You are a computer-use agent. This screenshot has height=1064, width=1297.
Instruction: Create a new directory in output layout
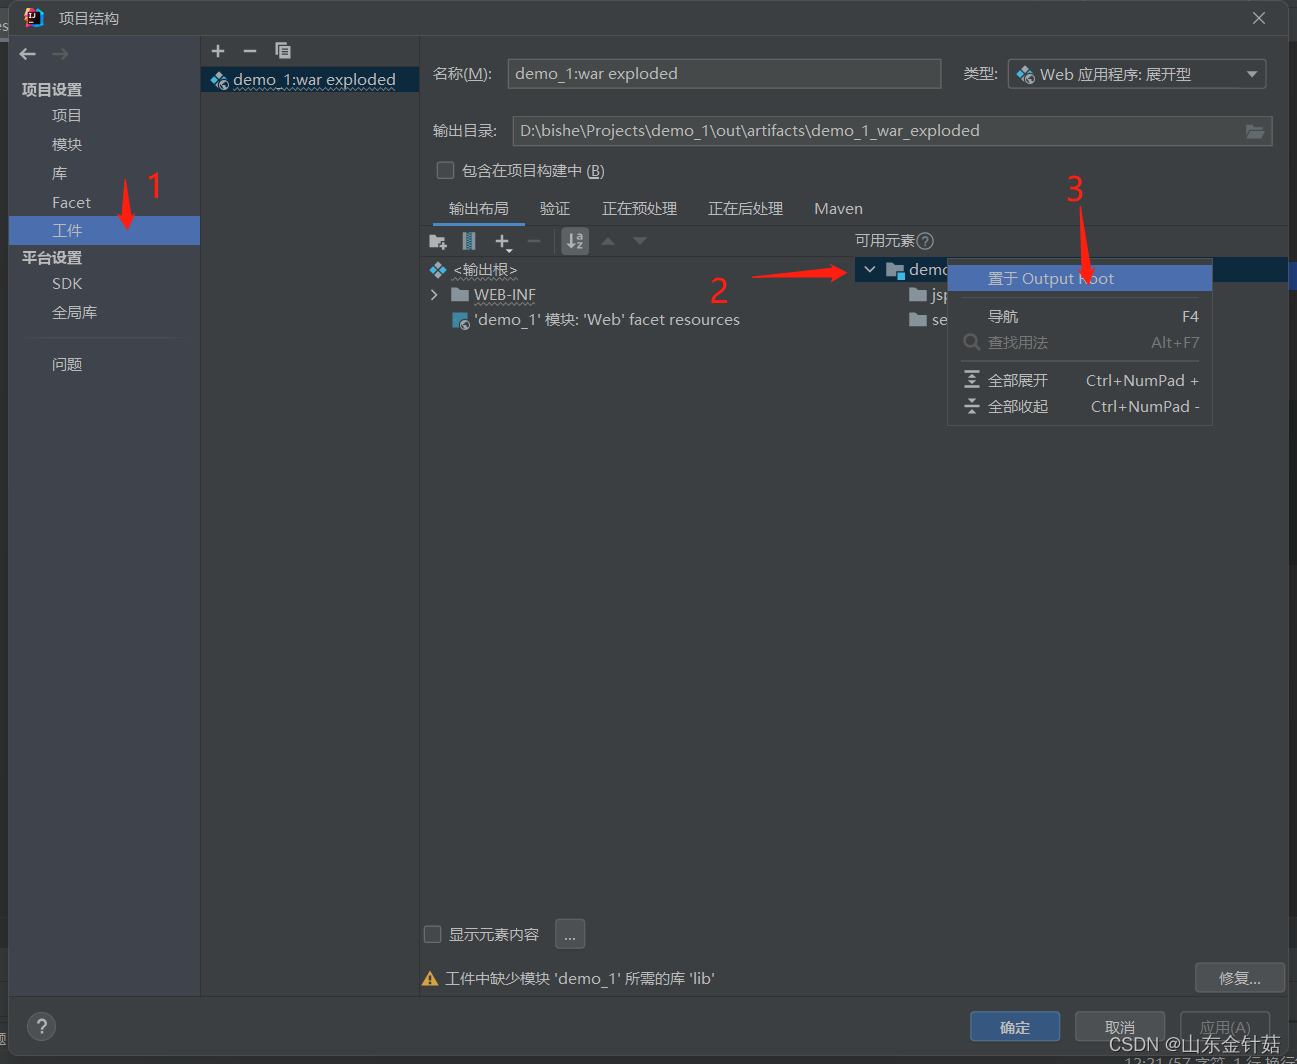[438, 241]
